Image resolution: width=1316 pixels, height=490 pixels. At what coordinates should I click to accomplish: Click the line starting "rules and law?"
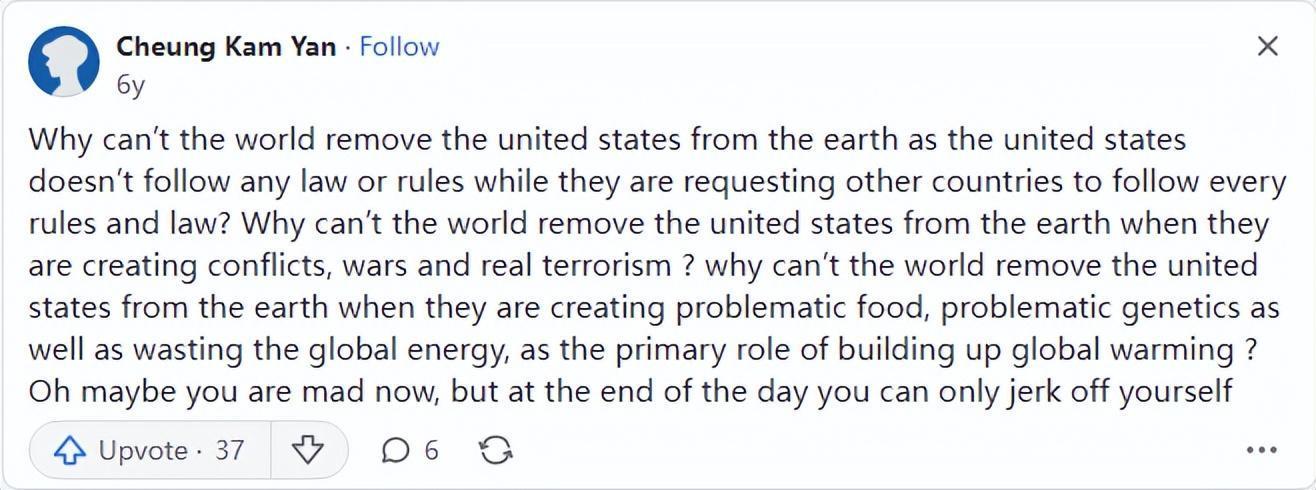[648, 223]
